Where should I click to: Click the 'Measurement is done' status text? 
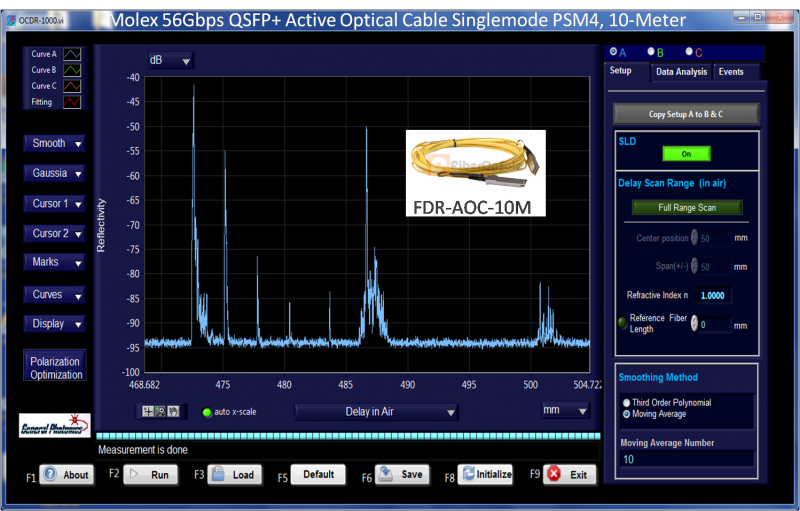(143, 450)
